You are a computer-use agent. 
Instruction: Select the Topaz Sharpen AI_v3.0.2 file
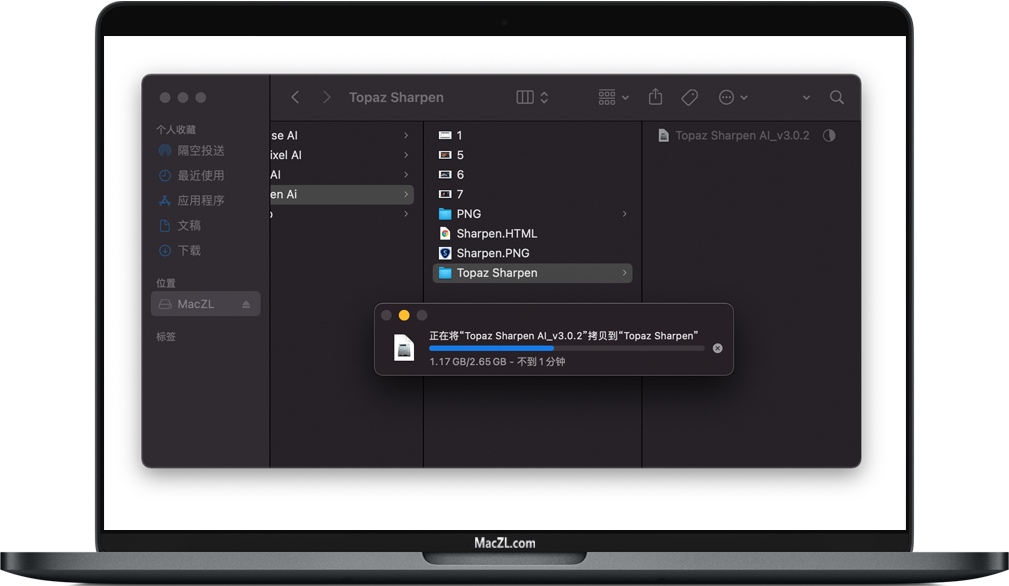[741, 136]
